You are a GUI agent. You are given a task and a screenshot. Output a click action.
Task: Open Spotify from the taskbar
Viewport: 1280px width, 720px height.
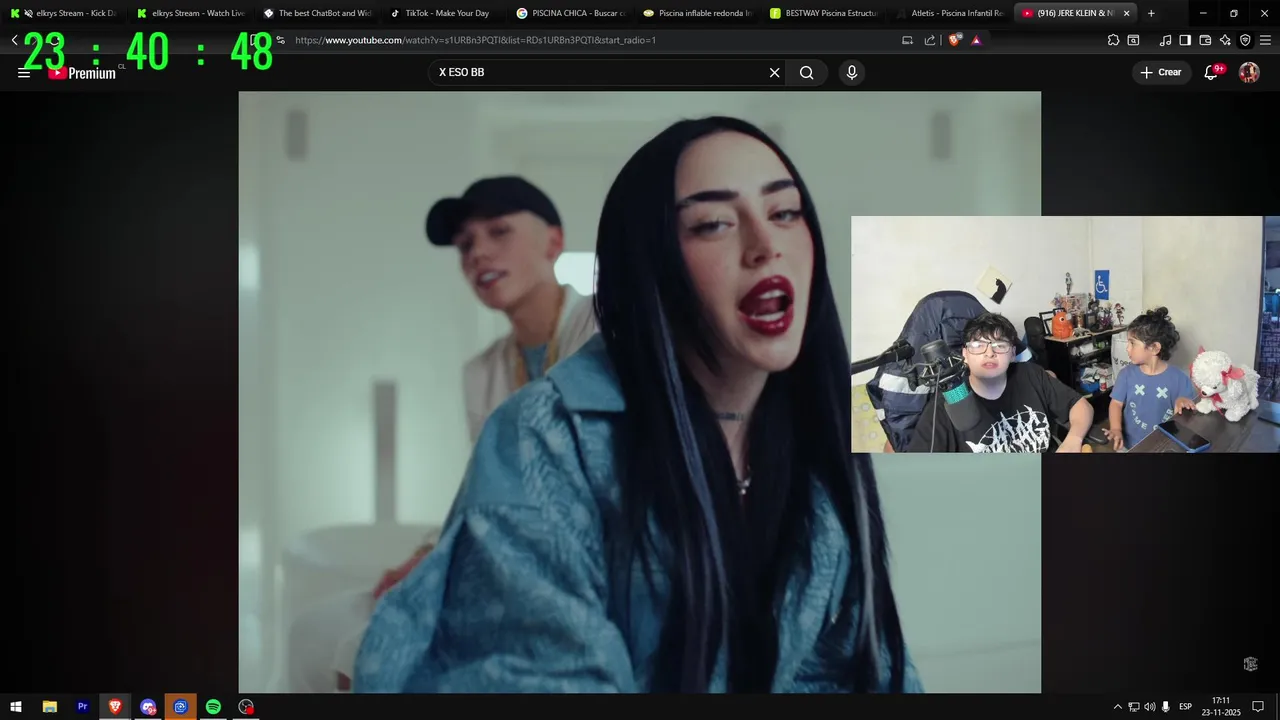click(x=213, y=707)
